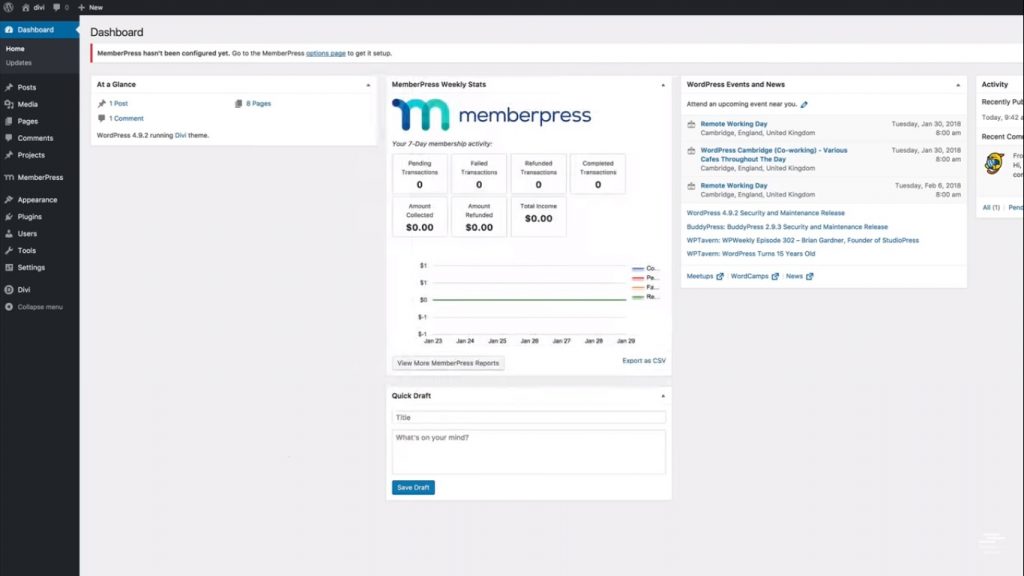Viewport: 1024px width, 576px height.
Task: Click the Plugins icon in sidebar
Action: (x=8, y=216)
